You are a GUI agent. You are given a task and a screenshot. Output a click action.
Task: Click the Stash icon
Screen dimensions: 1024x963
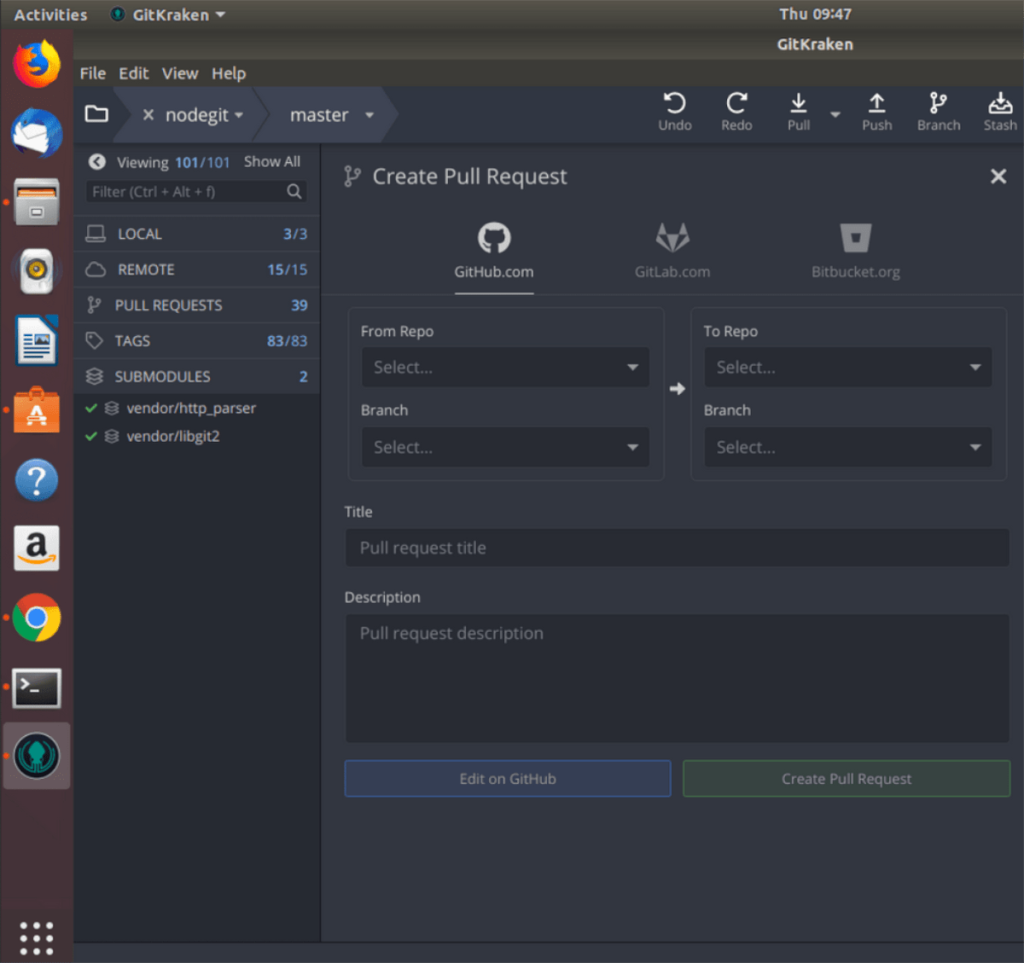point(1000,110)
